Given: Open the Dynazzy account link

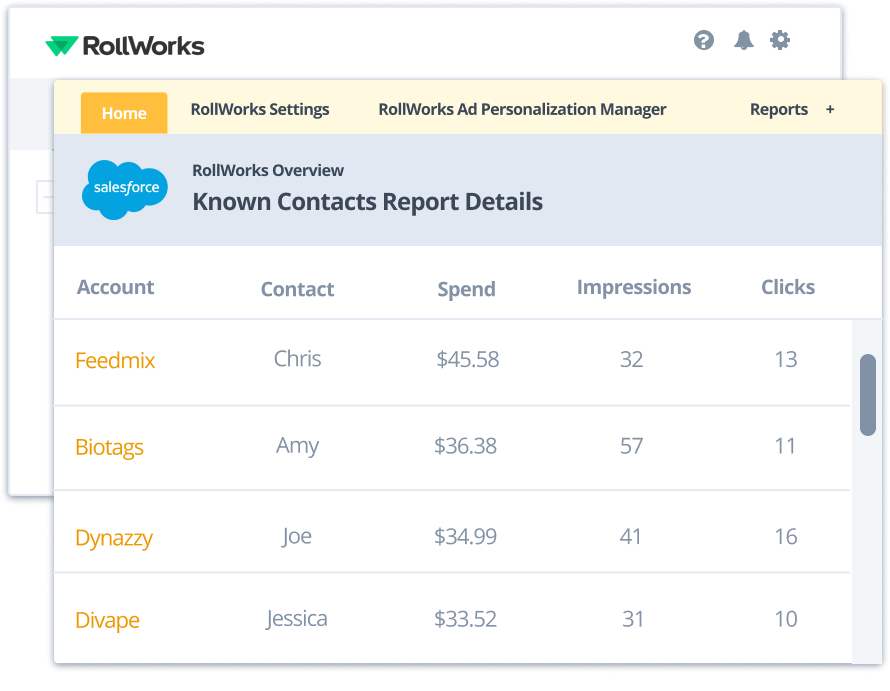Looking at the screenshot, I should point(114,538).
